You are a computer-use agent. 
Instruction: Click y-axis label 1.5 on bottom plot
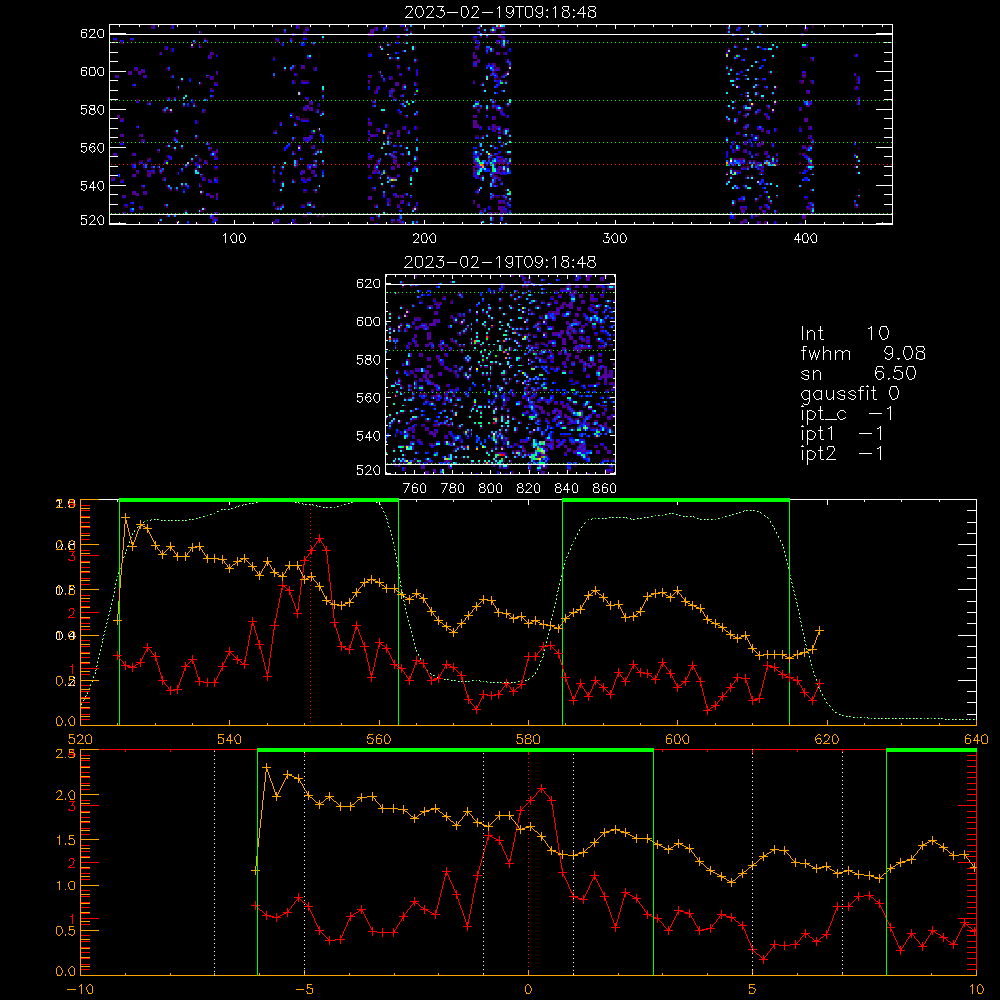coord(65,841)
